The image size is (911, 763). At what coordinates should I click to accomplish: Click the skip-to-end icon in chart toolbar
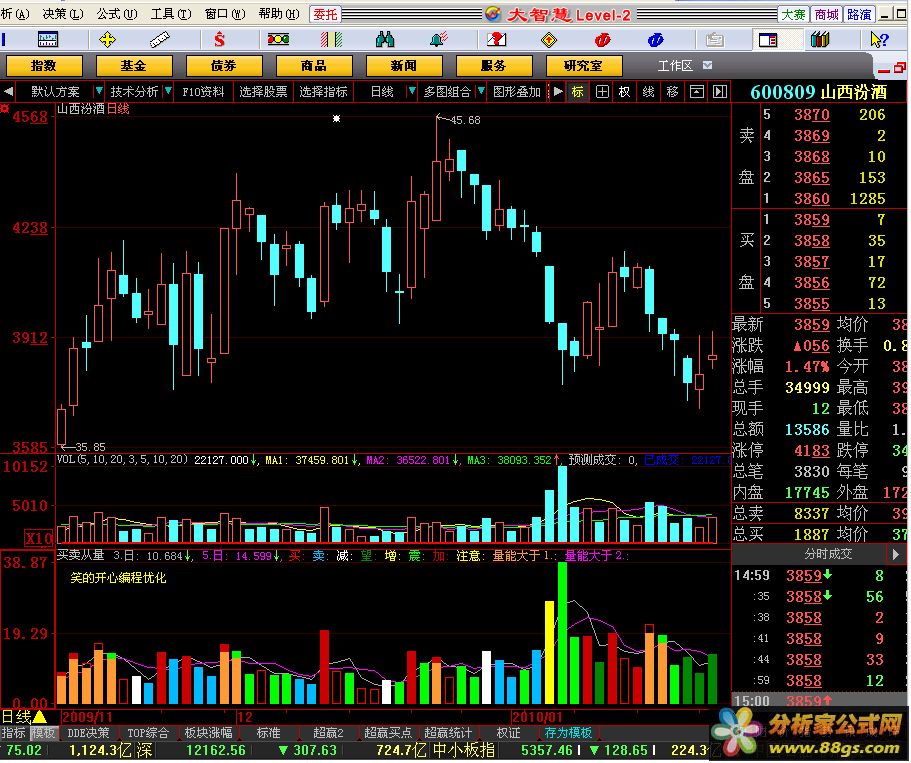point(720,91)
